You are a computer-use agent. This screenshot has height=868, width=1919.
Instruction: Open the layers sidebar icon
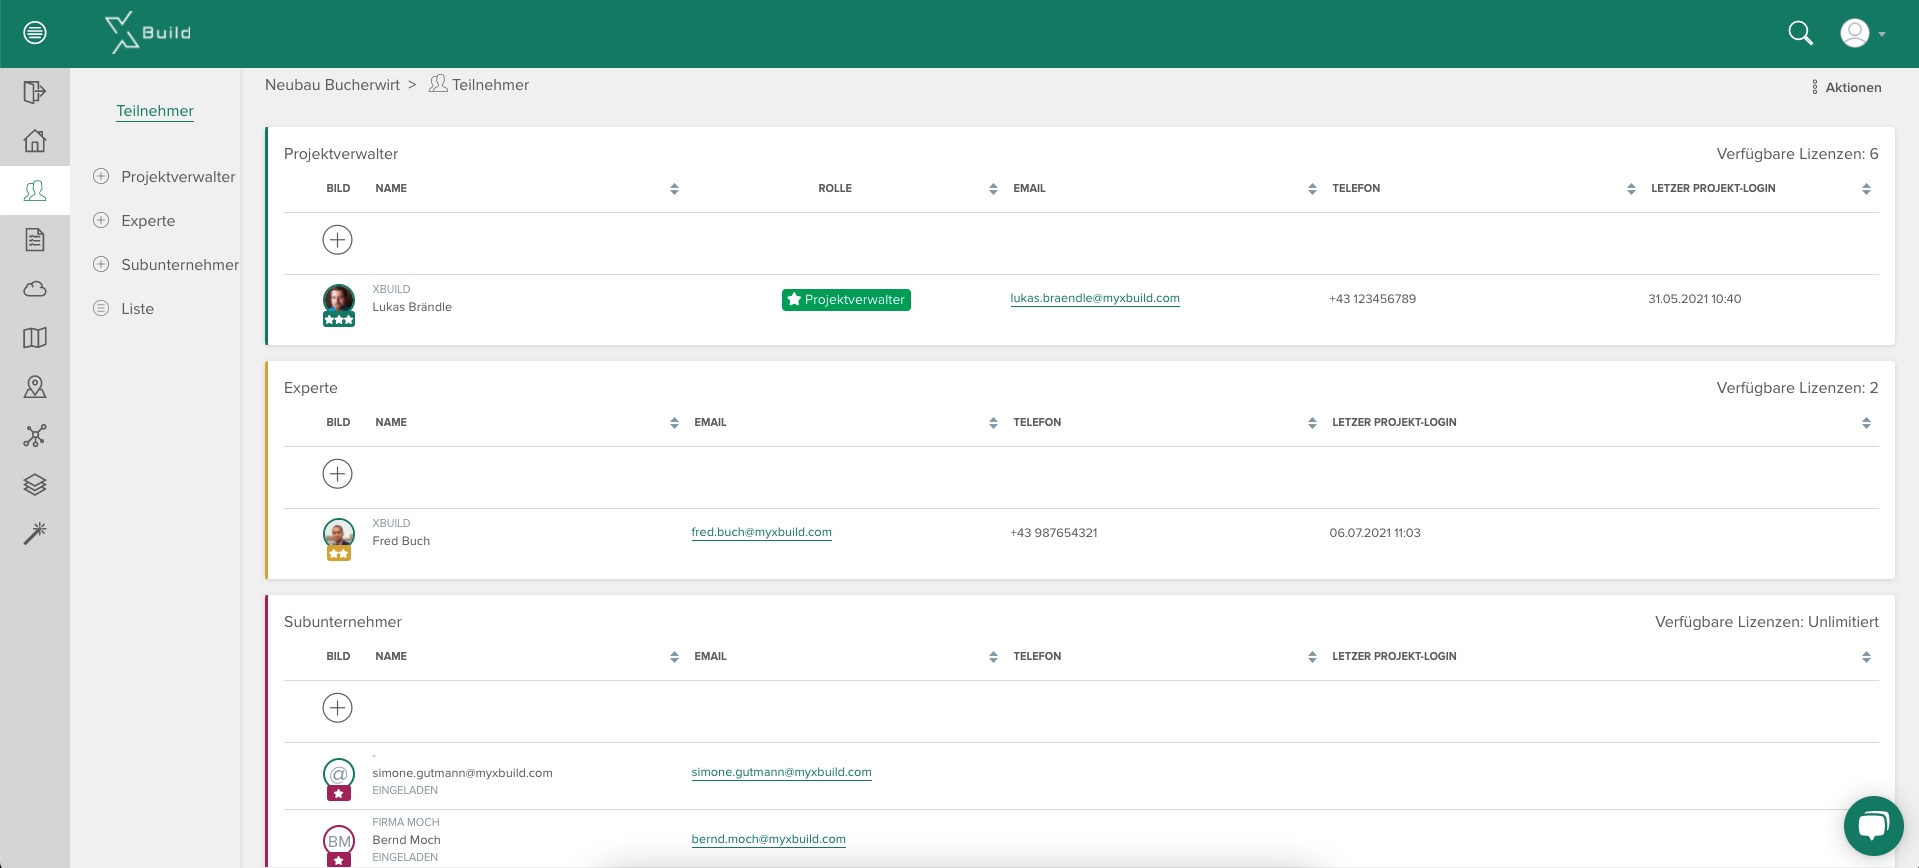tap(35, 485)
